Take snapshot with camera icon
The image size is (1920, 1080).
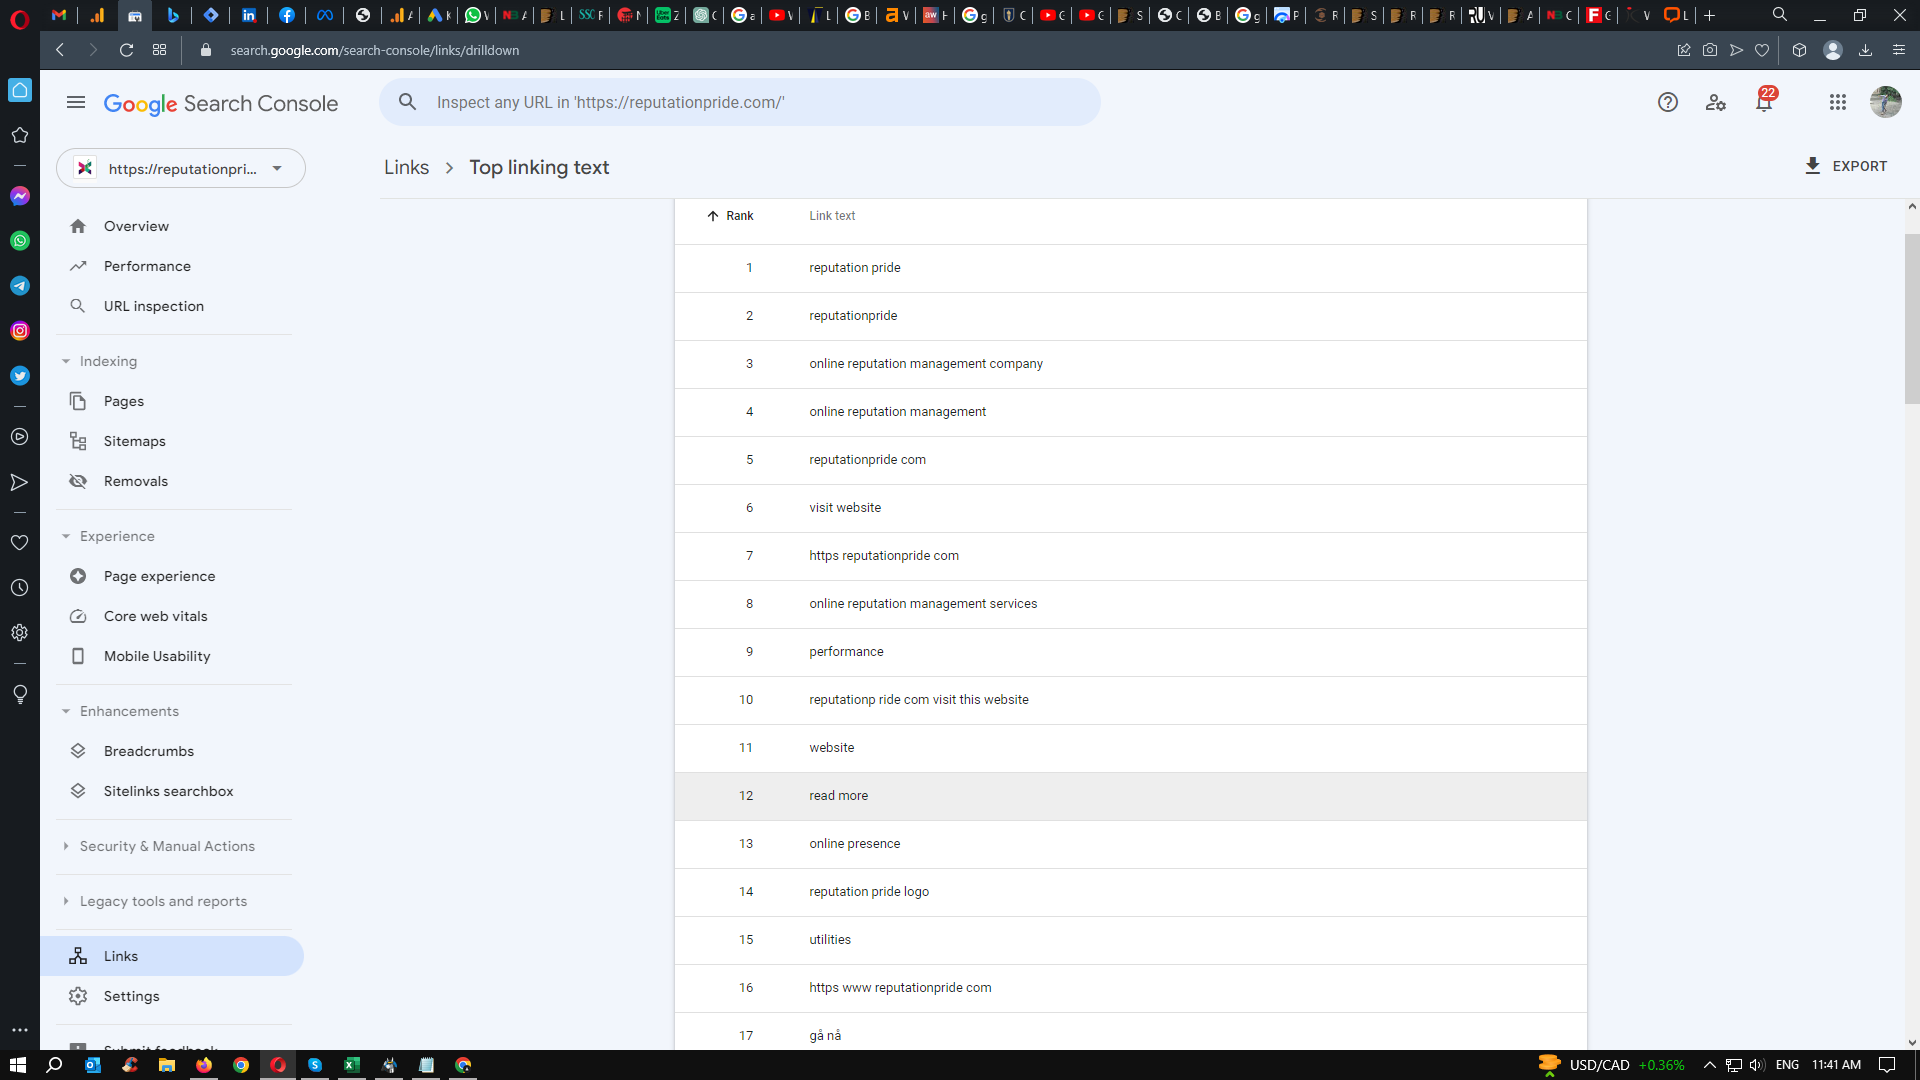tap(1710, 50)
